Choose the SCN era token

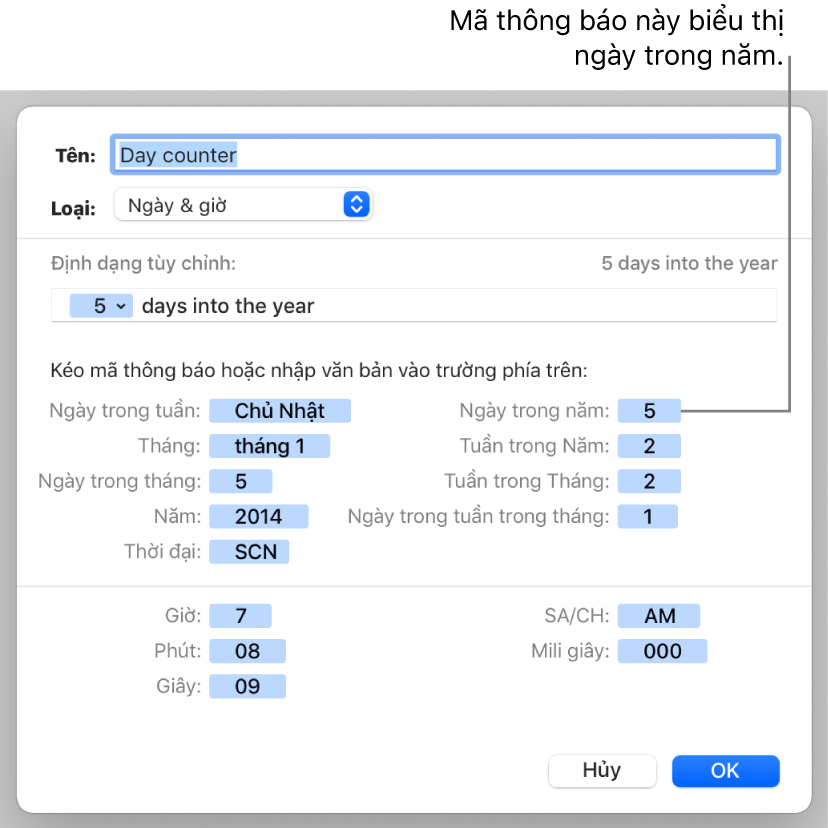coord(249,551)
